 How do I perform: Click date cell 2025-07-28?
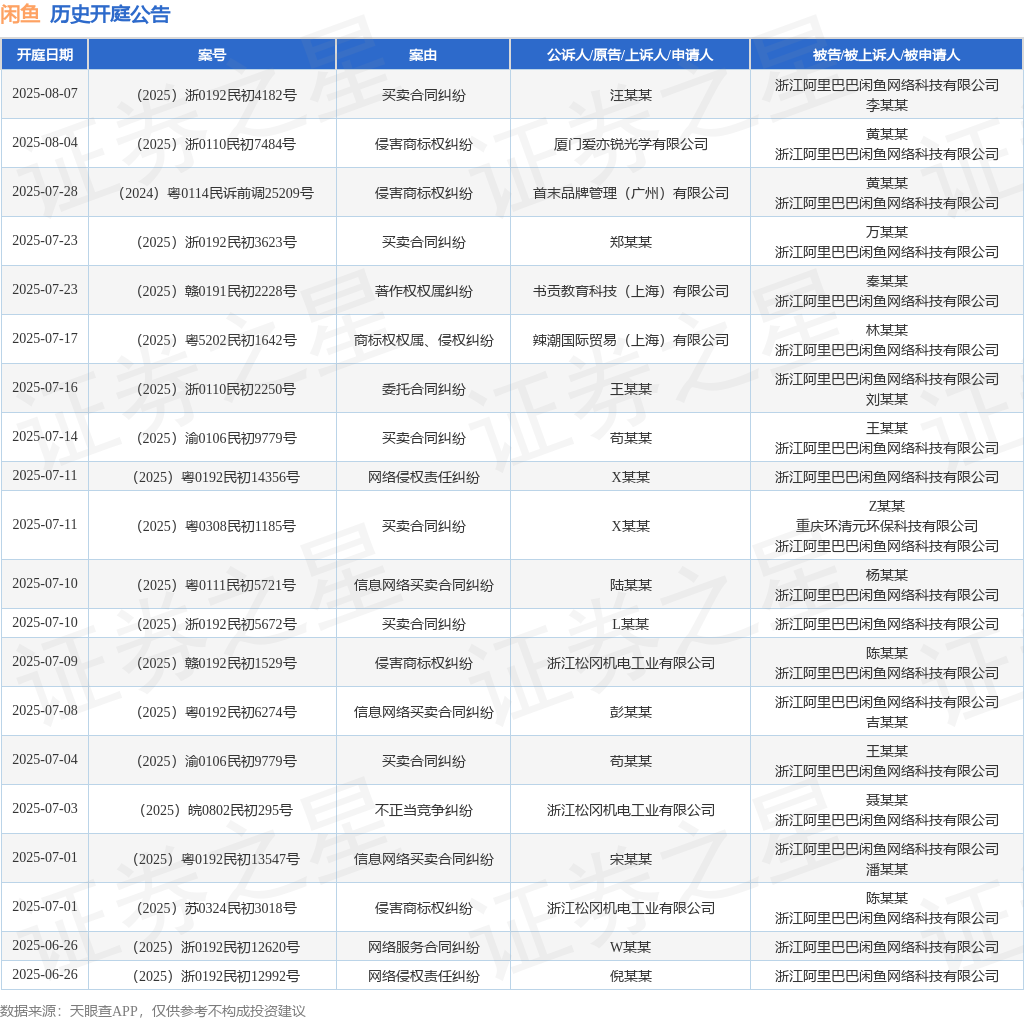(x=45, y=191)
